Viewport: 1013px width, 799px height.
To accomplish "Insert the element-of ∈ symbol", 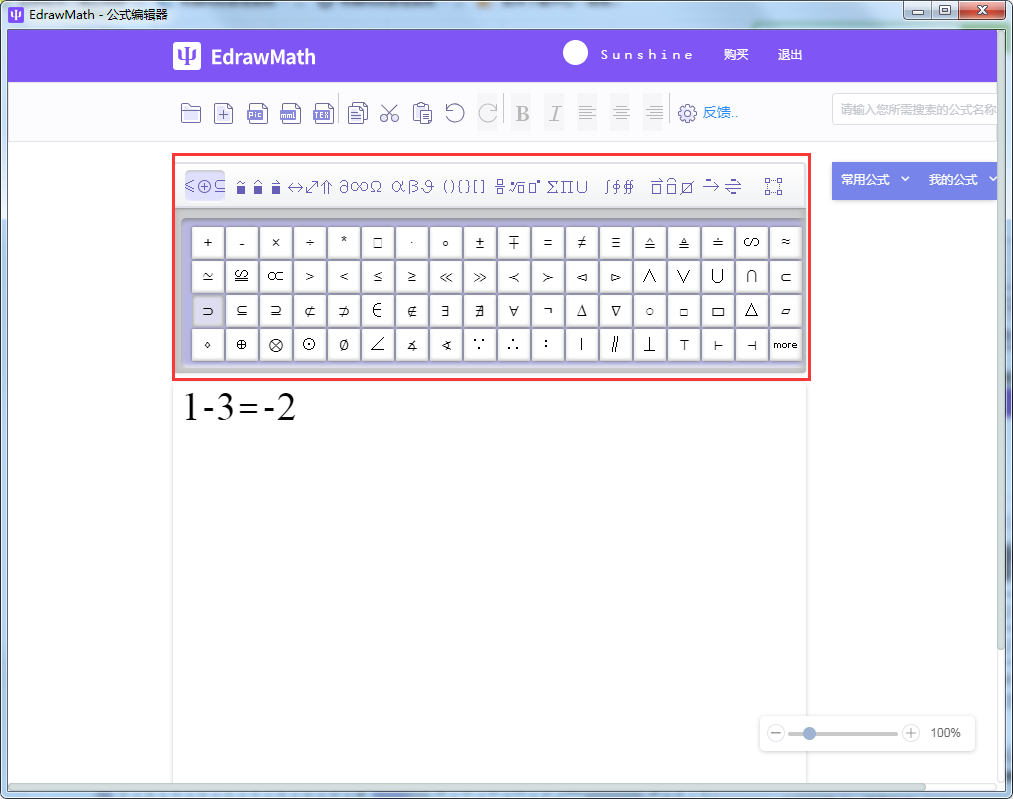I will click(x=378, y=311).
